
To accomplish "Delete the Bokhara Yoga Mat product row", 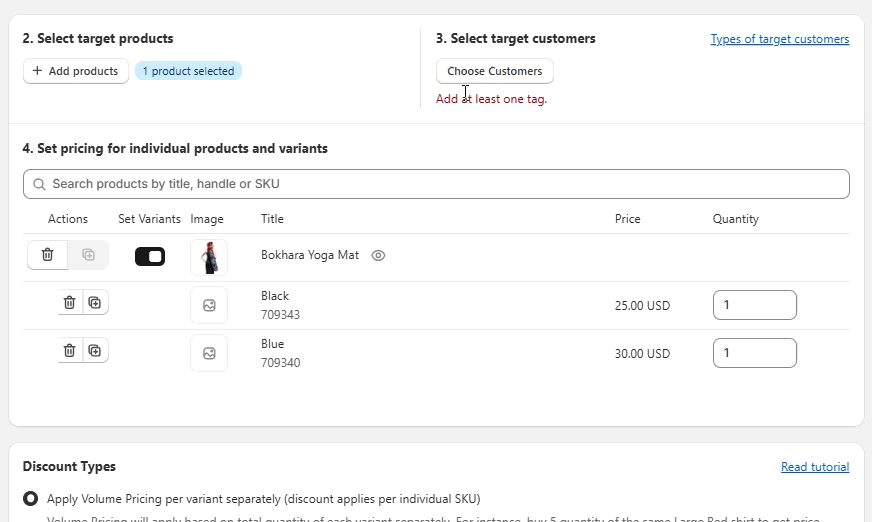I will coord(47,255).
